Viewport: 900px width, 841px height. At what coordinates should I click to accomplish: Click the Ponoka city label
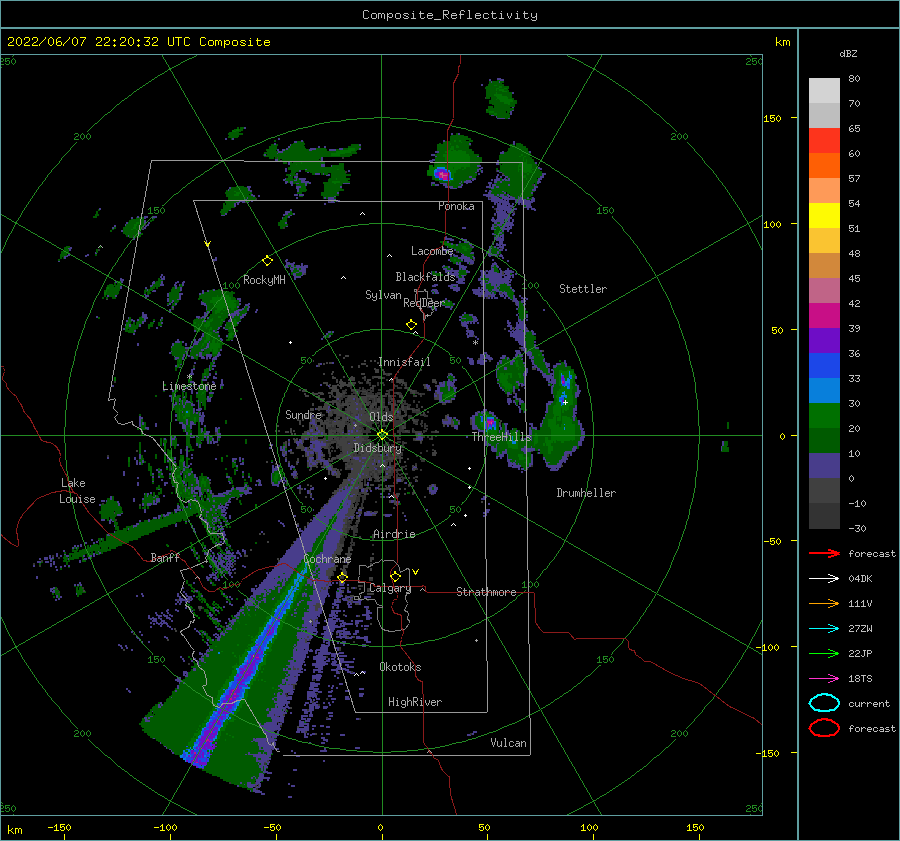456,206
